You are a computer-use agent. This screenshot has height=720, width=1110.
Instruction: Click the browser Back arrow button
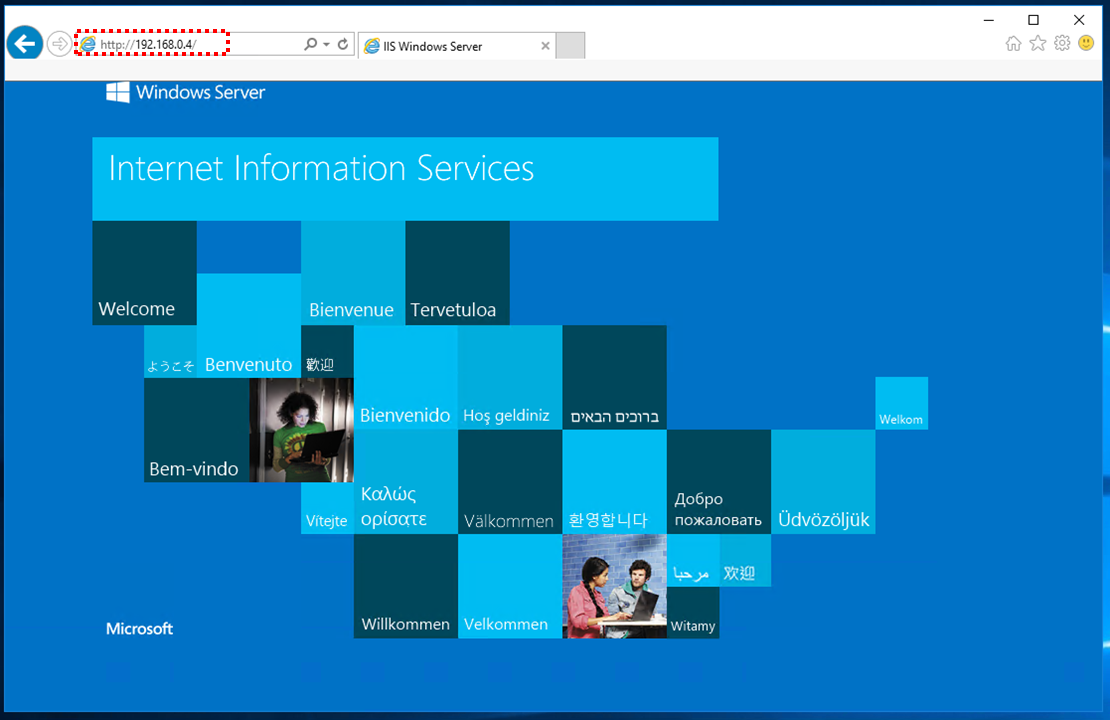tap(25, 44)
